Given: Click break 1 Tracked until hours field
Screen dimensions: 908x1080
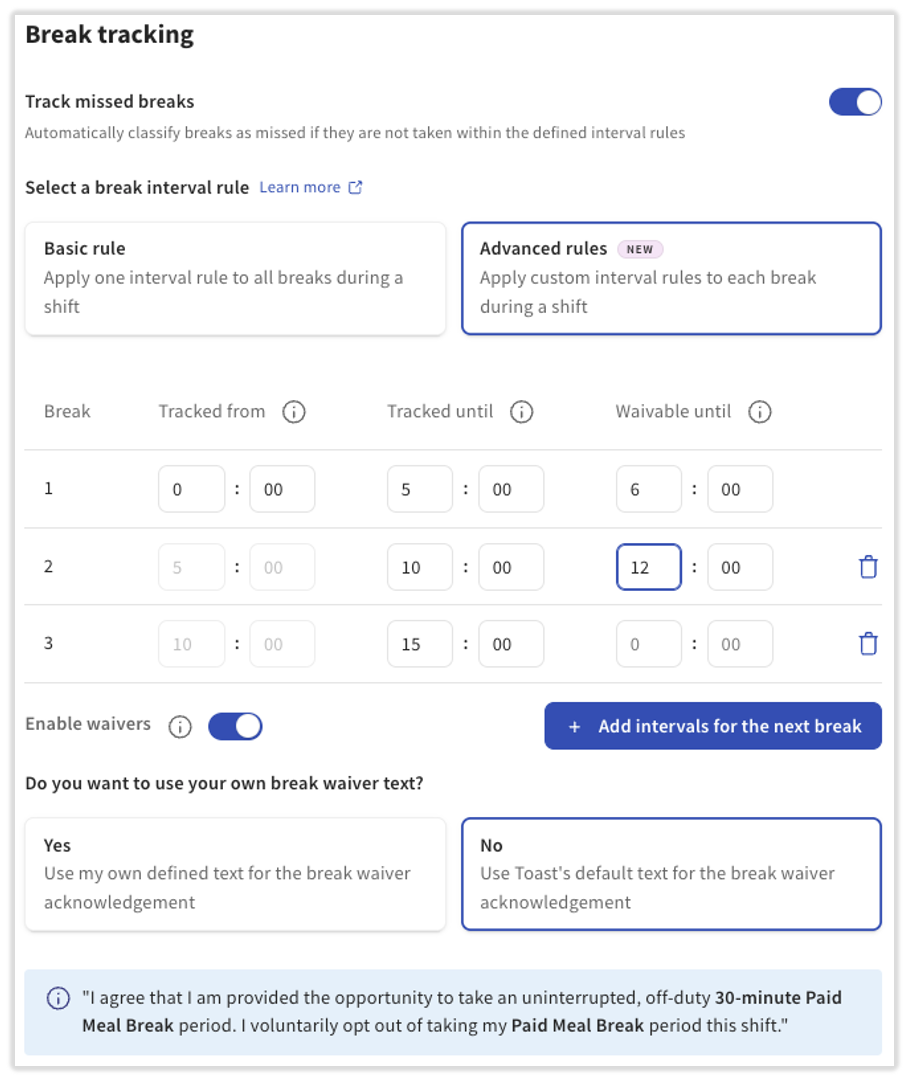Looking at the screenshot, I should [420, 490].
